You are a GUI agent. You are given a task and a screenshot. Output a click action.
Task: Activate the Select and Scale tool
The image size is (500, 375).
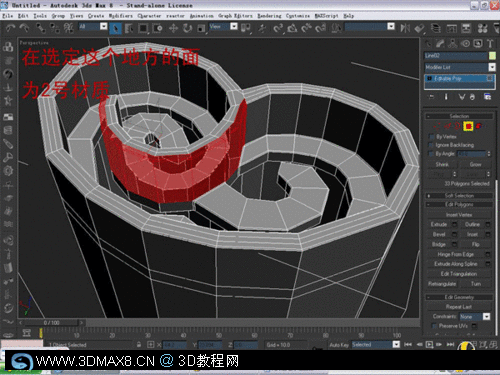(201, 28)
